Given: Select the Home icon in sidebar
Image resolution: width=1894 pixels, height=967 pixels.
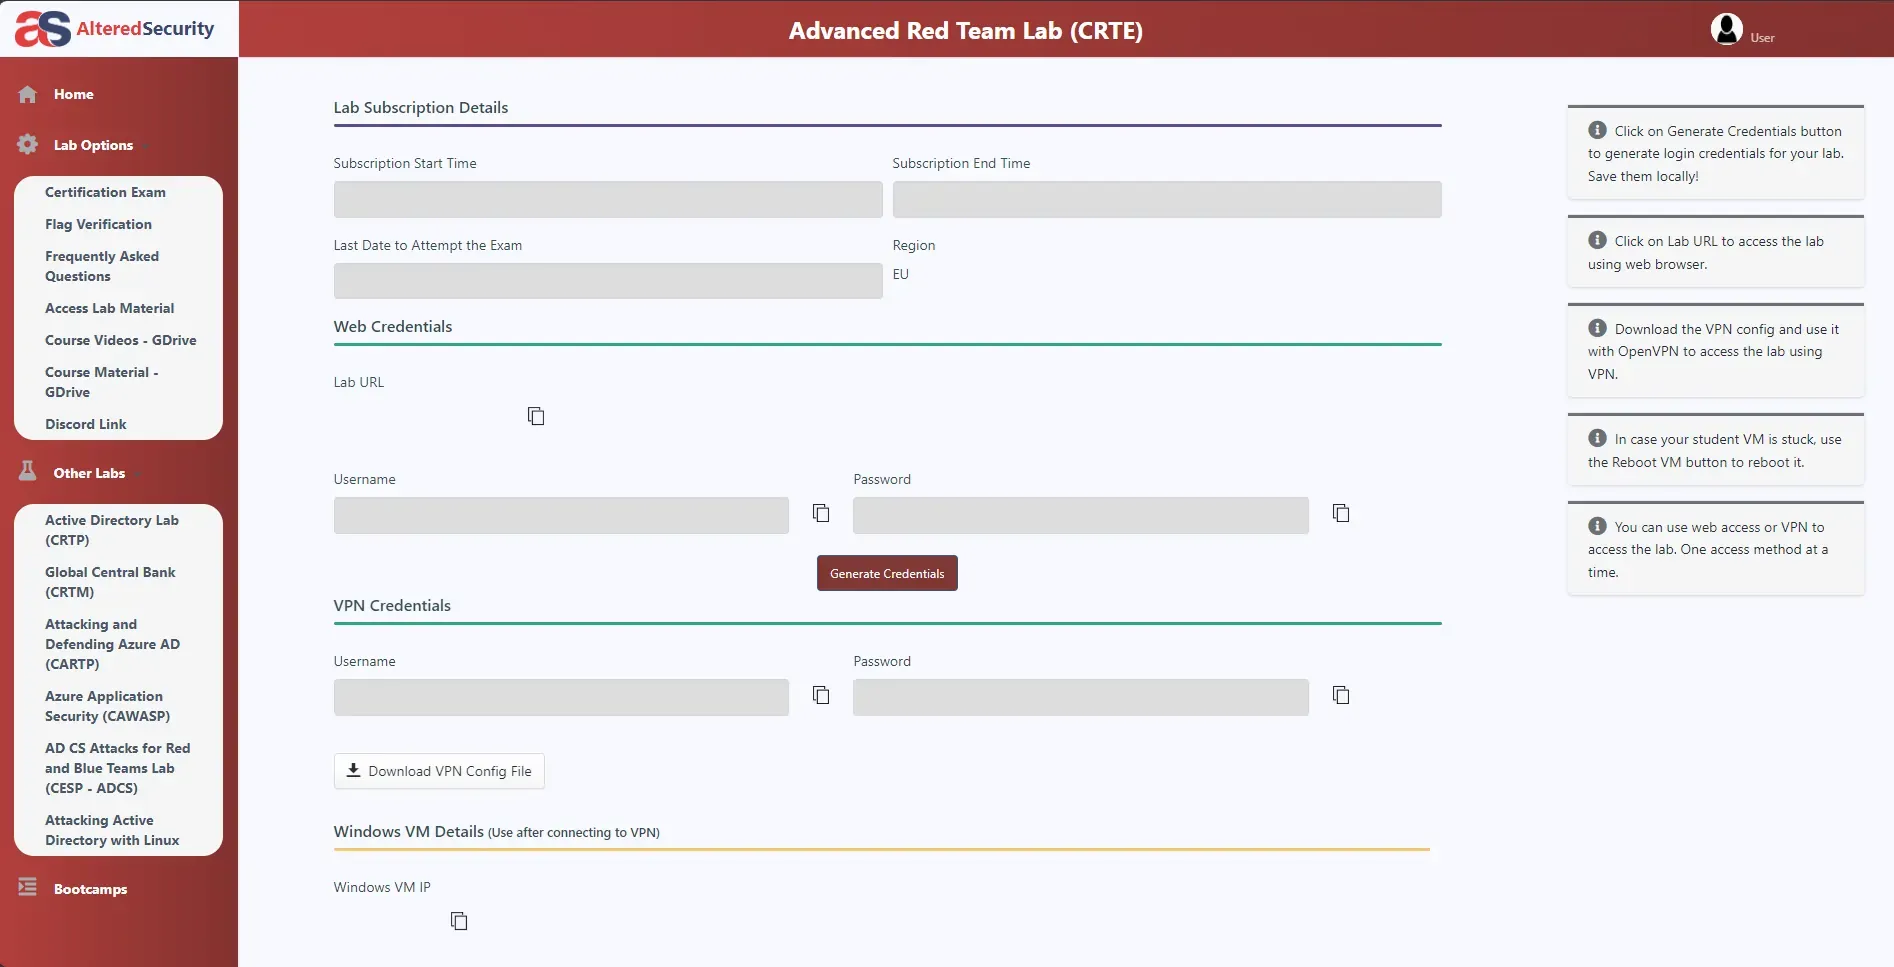Looking at the screenshot, I should (27, 93).
